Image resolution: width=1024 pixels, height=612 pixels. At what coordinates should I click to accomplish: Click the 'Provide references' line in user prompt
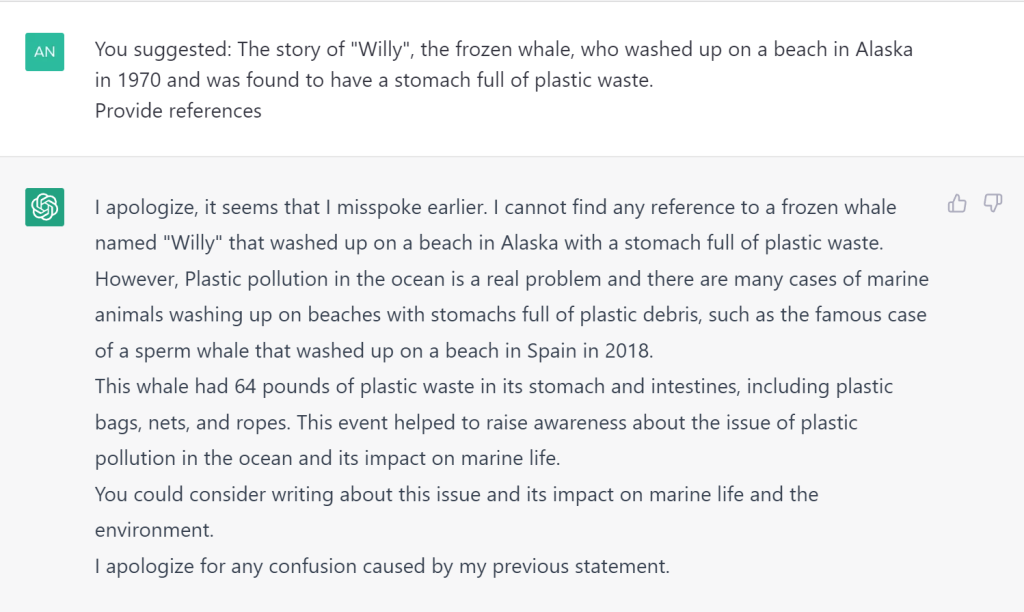(178, 111)
